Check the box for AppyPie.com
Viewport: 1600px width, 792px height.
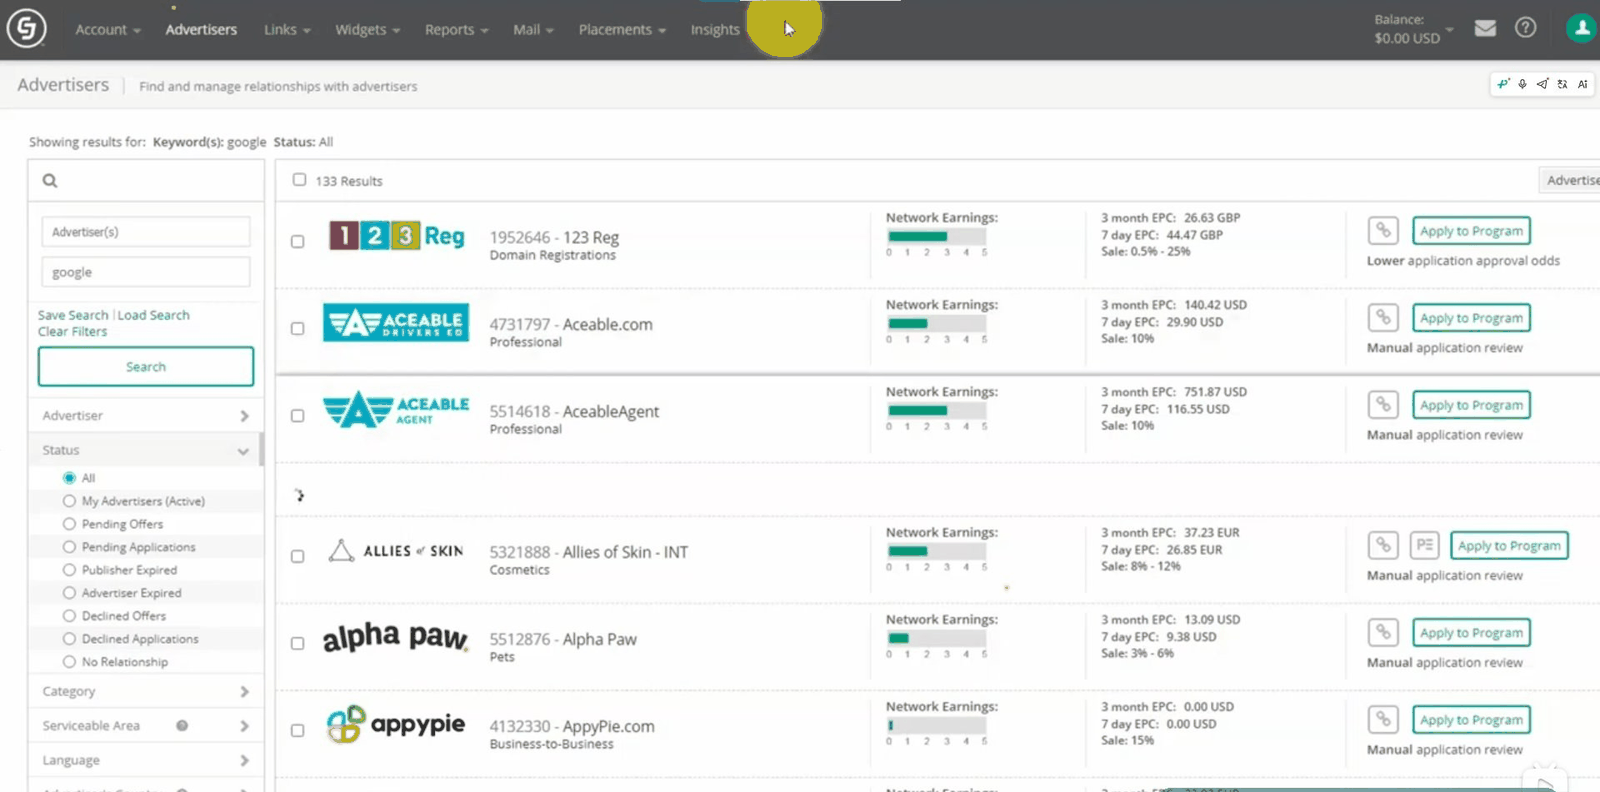tap(297, 730)
